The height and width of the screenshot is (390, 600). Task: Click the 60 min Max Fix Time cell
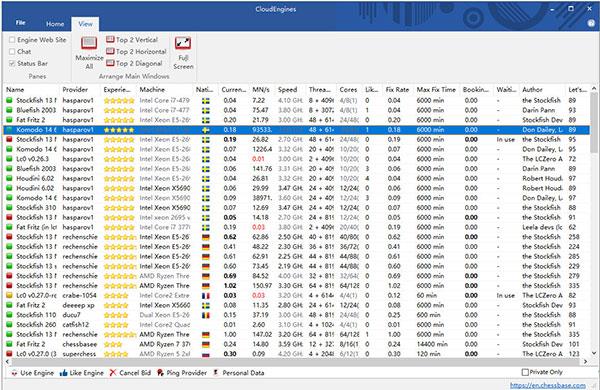pos(427,295)
